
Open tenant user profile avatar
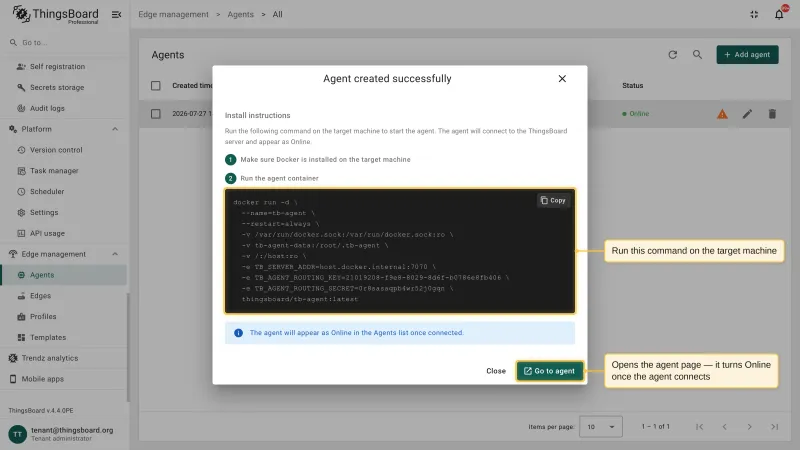(x=17, y=434)
